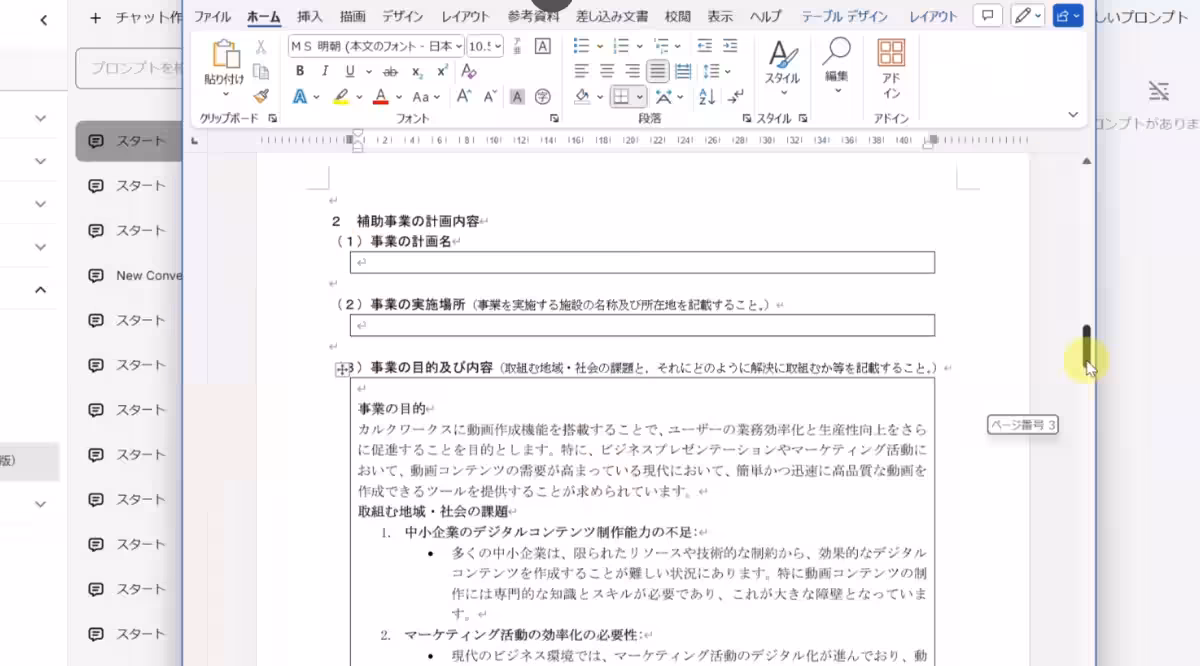1200x666 pixels.
Task: Apply strikethrough to text
Action: click(390, 71)
